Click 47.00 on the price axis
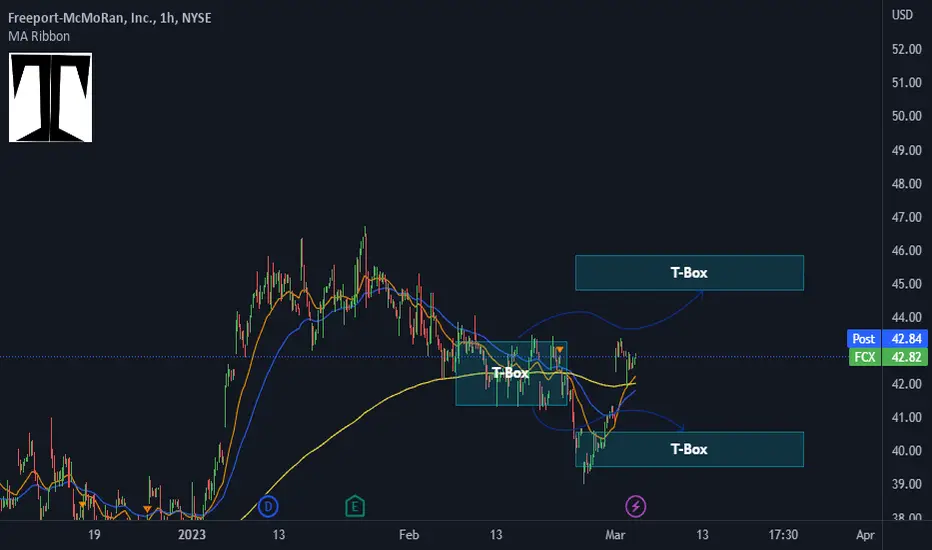 [x=906, y=217]
